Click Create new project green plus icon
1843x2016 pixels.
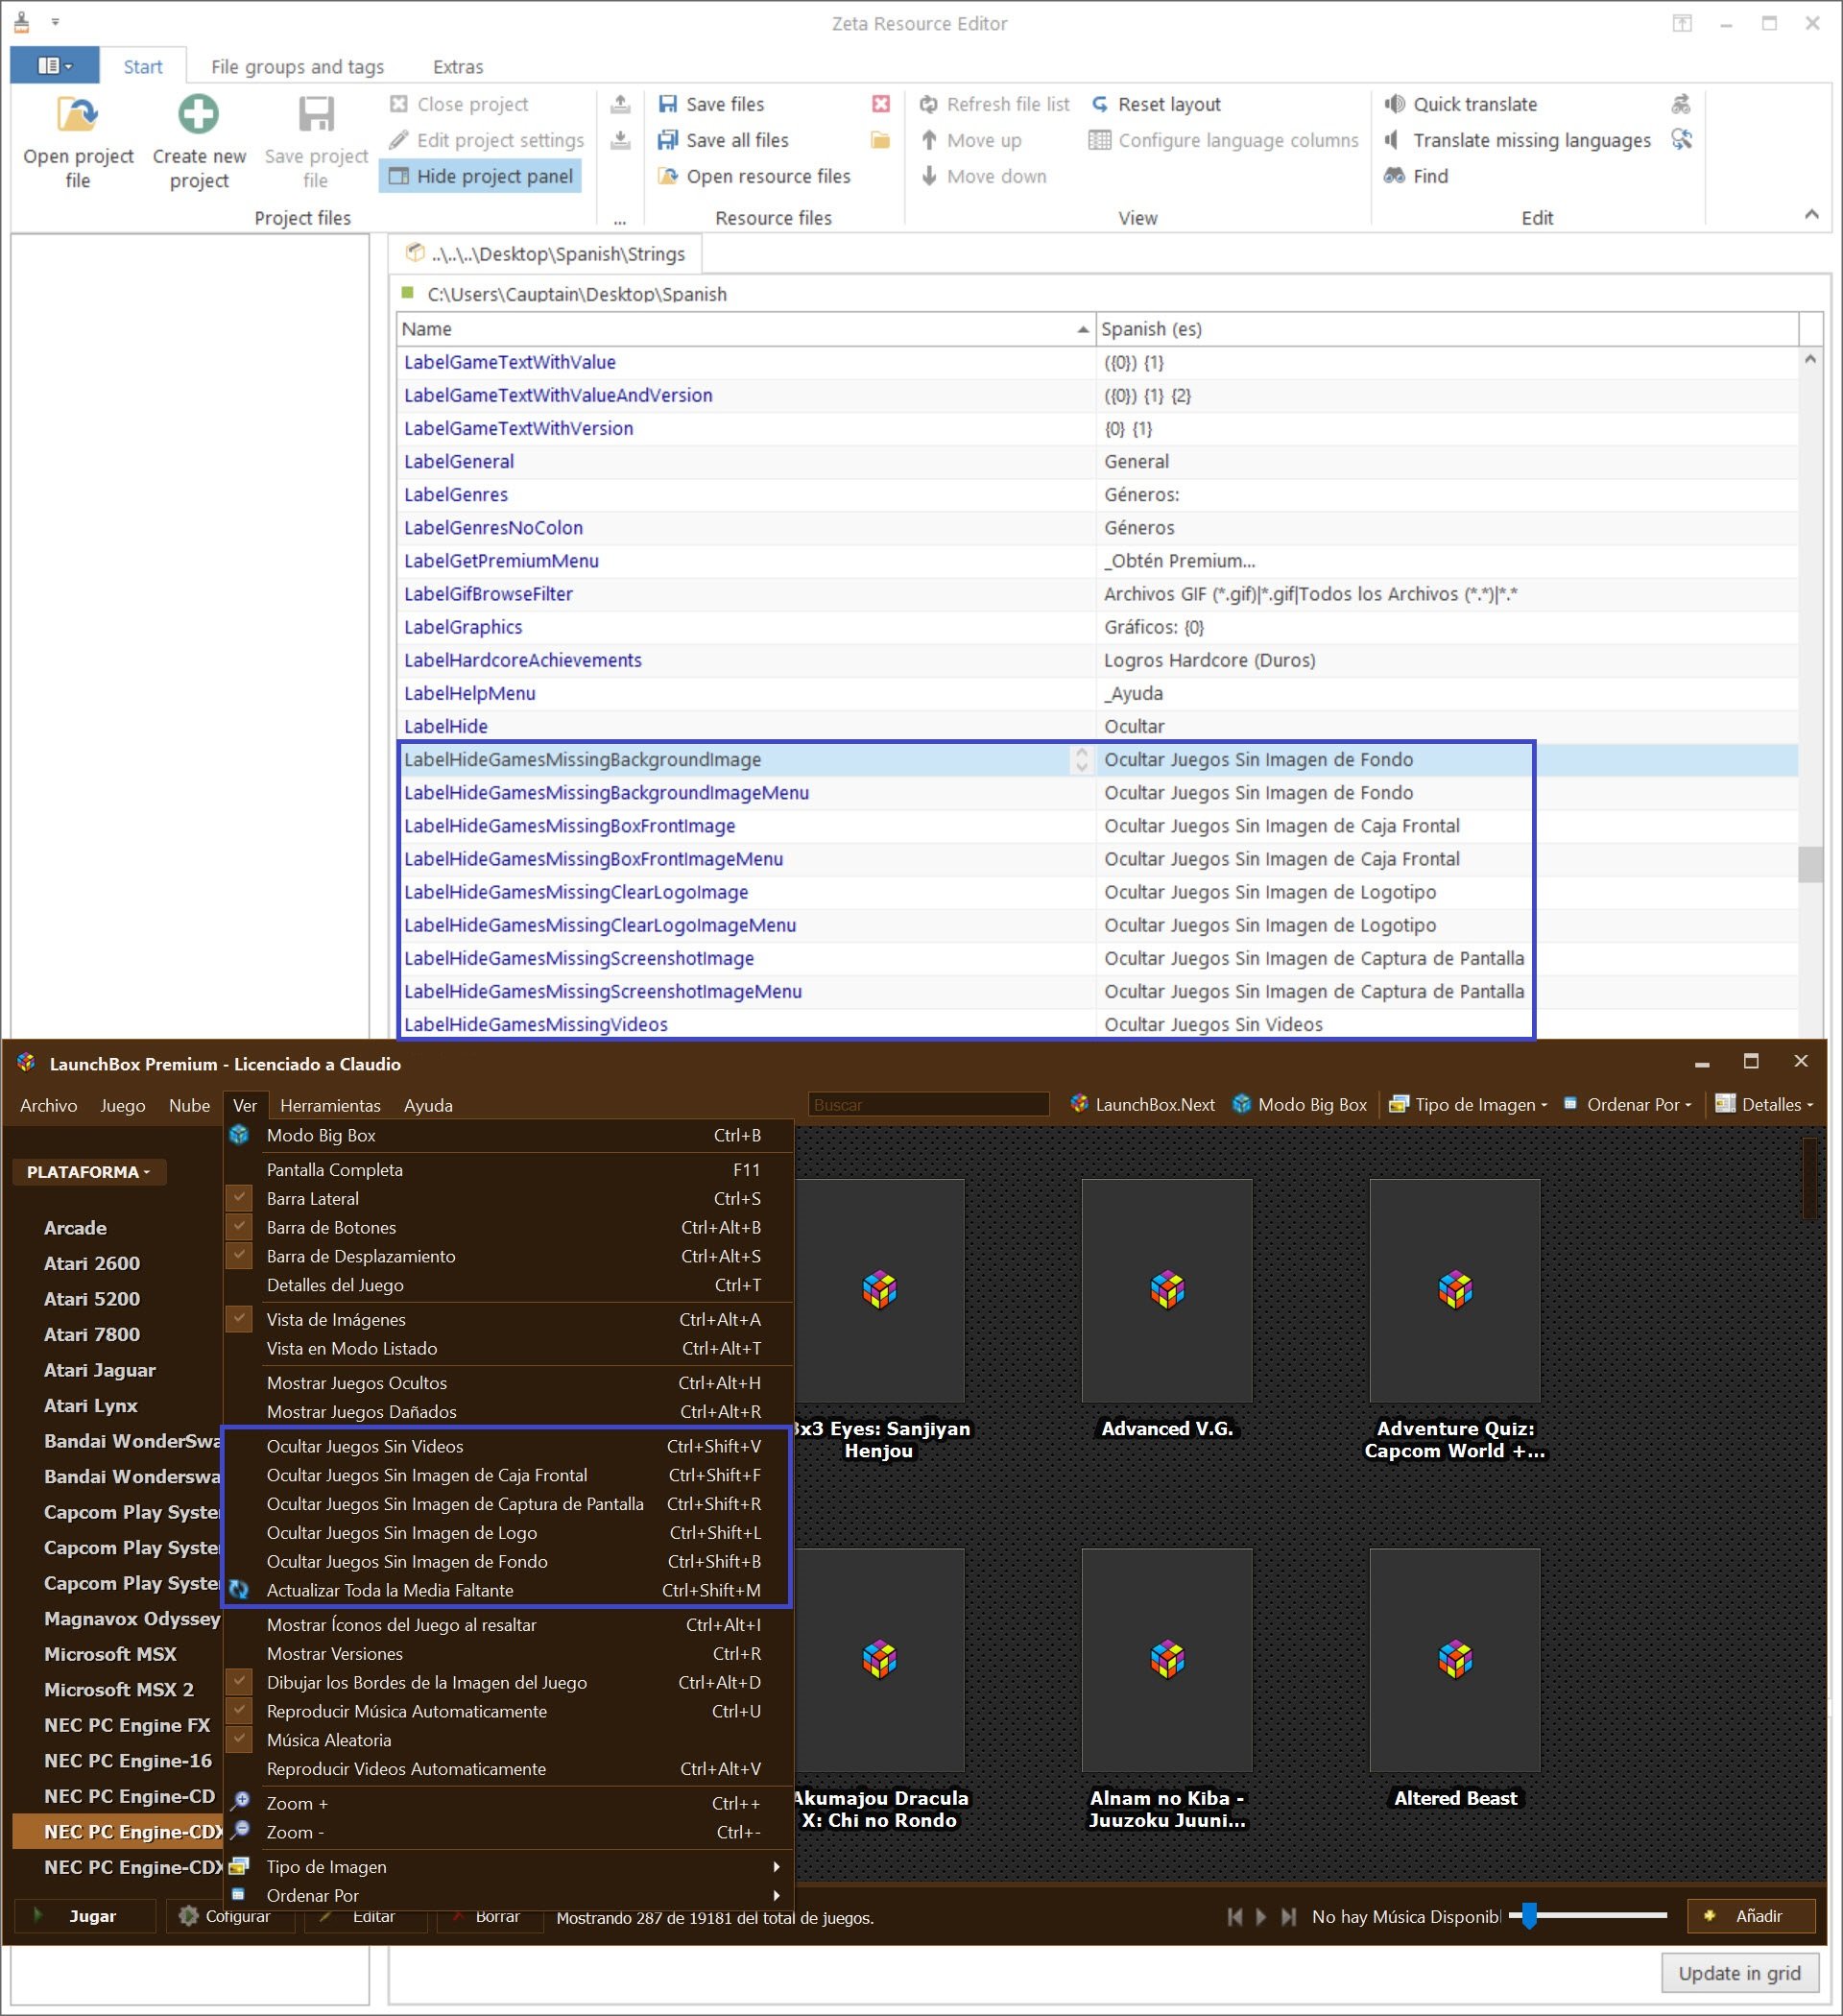click(x=198, y=114)
